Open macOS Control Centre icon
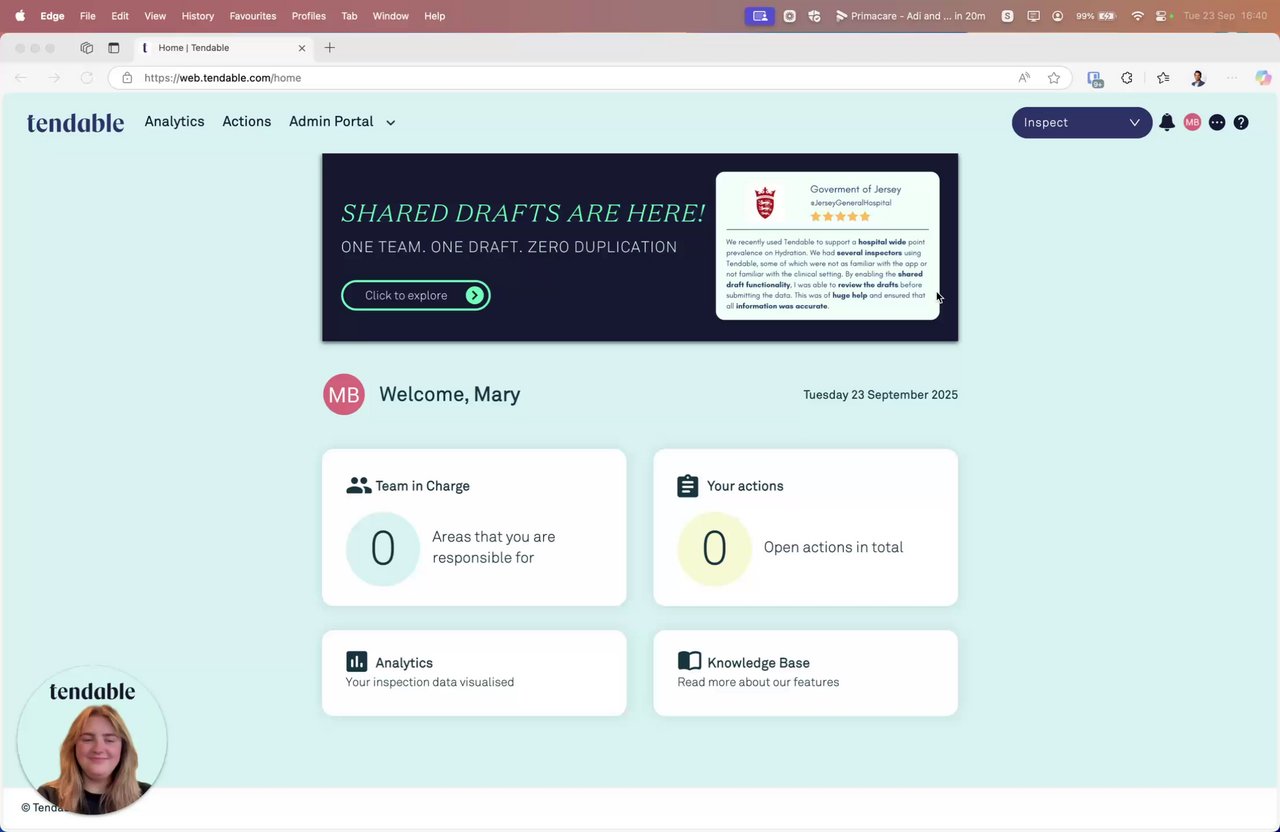 pyautogui.click(x=1162, y=16)
